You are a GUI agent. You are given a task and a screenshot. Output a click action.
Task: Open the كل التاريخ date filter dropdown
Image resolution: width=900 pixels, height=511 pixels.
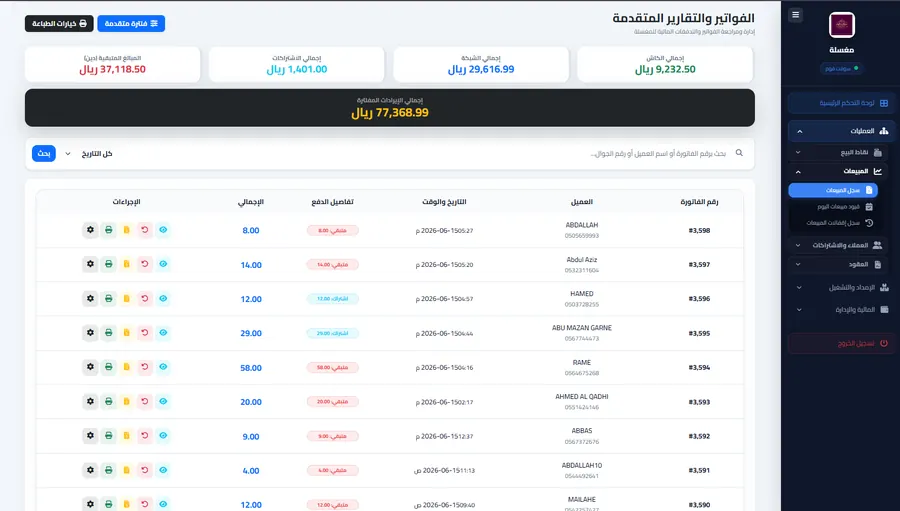click(x=91, y=154)
